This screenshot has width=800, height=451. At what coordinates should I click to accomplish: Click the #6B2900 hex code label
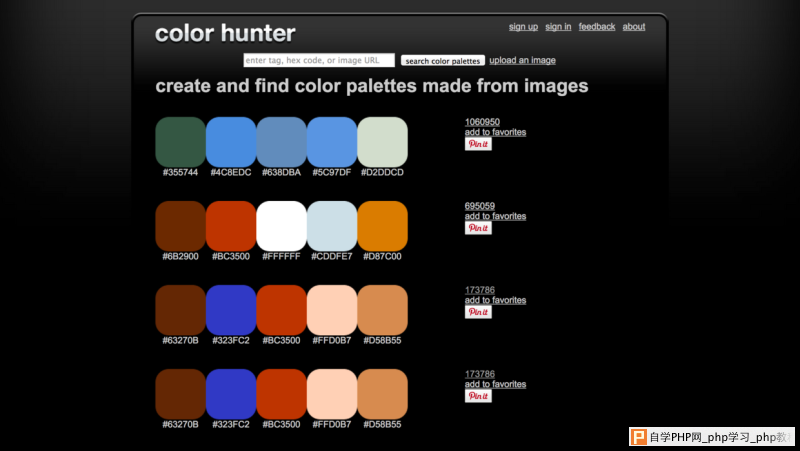click(x=180, y=257)
